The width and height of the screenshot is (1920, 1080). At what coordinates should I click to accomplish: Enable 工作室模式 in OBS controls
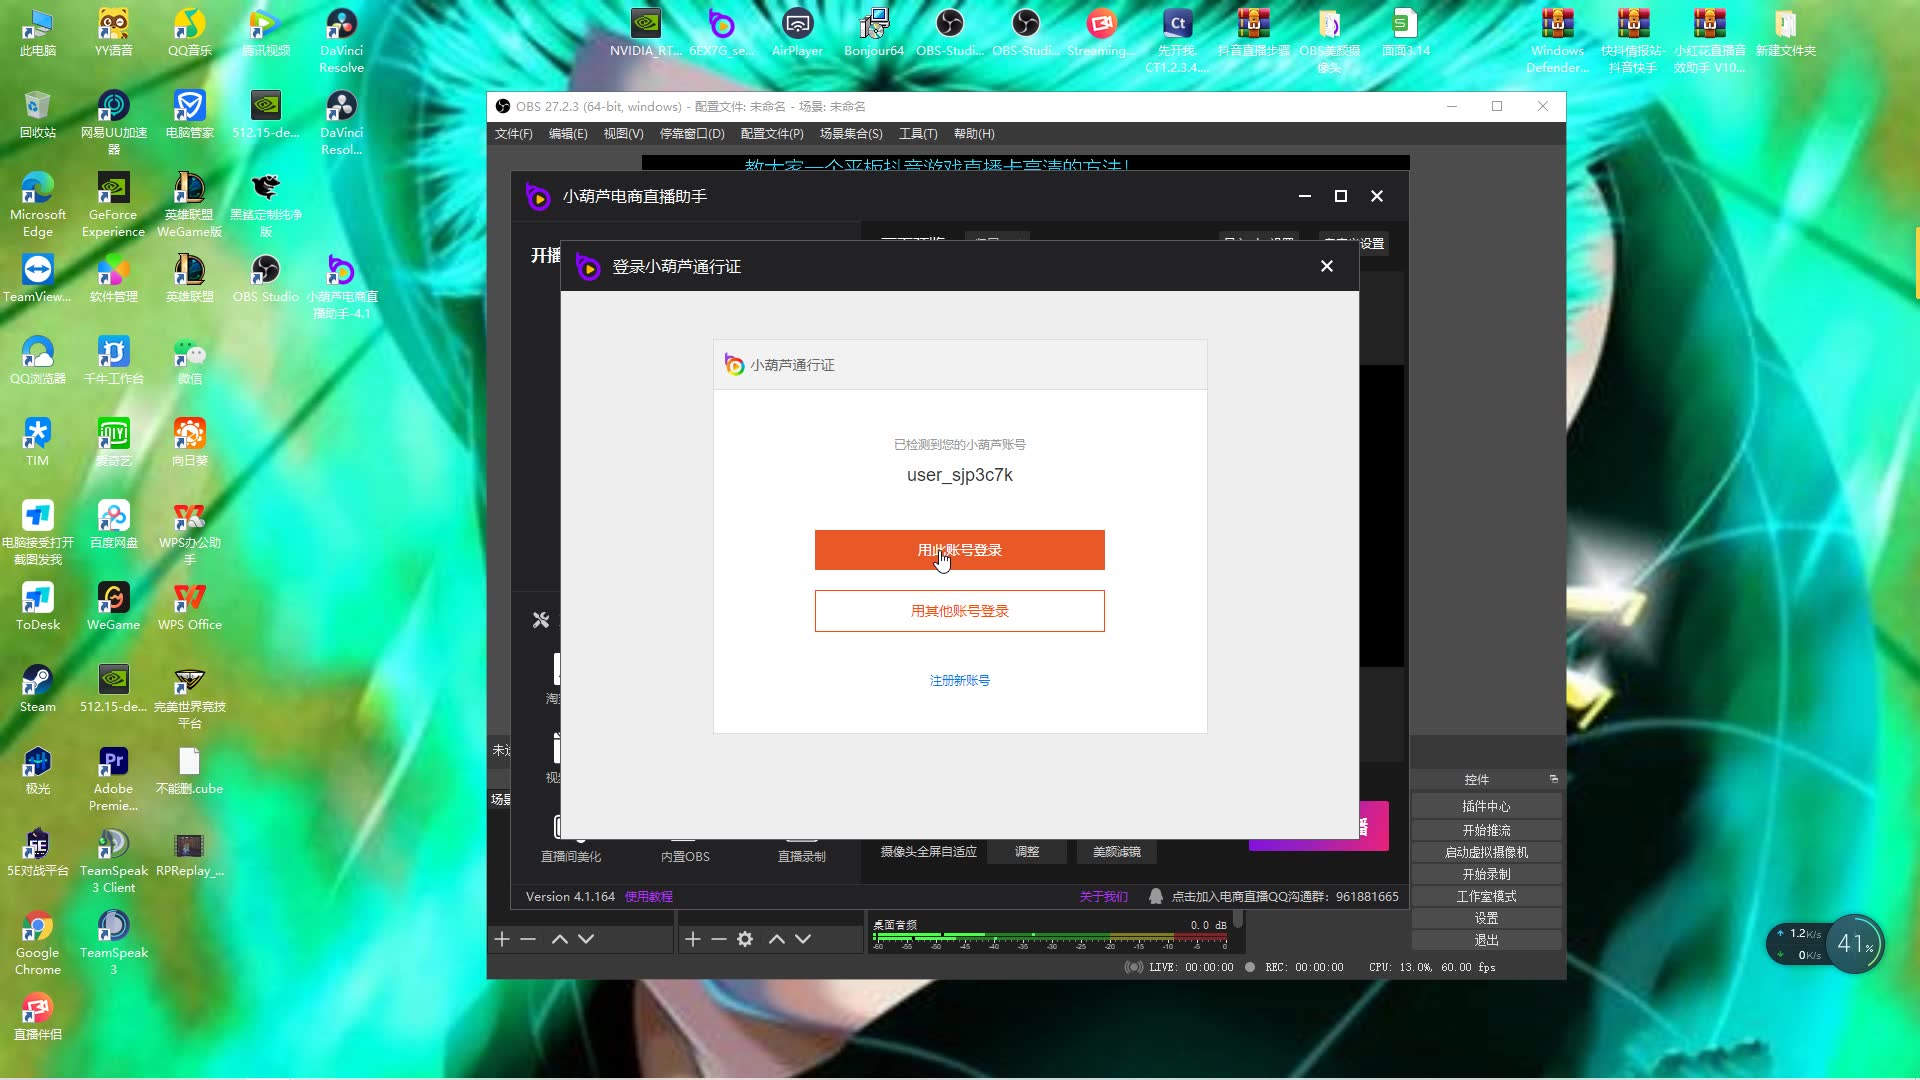(1486, 896)
